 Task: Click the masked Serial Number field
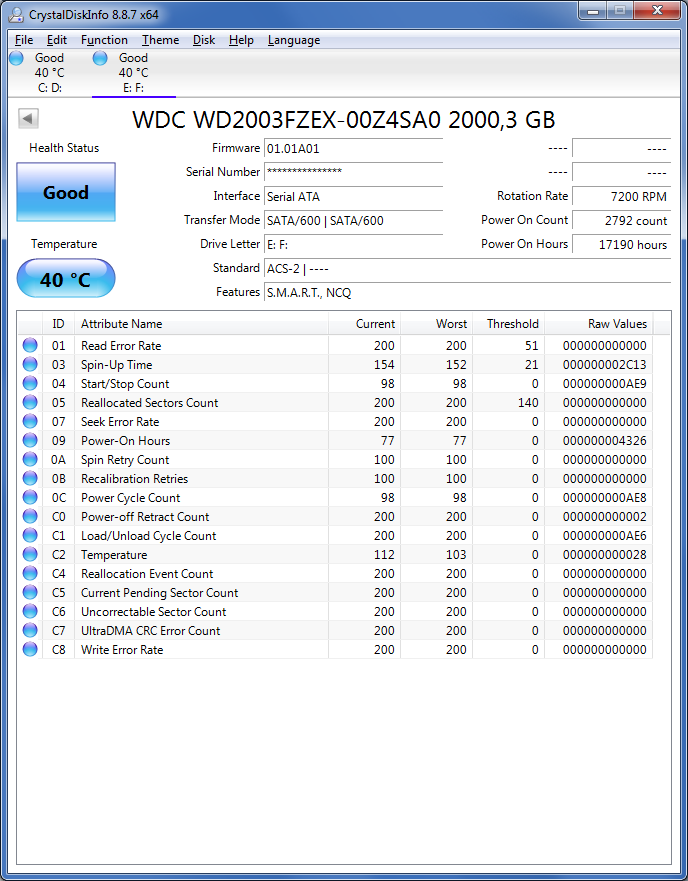pos(354,172)
